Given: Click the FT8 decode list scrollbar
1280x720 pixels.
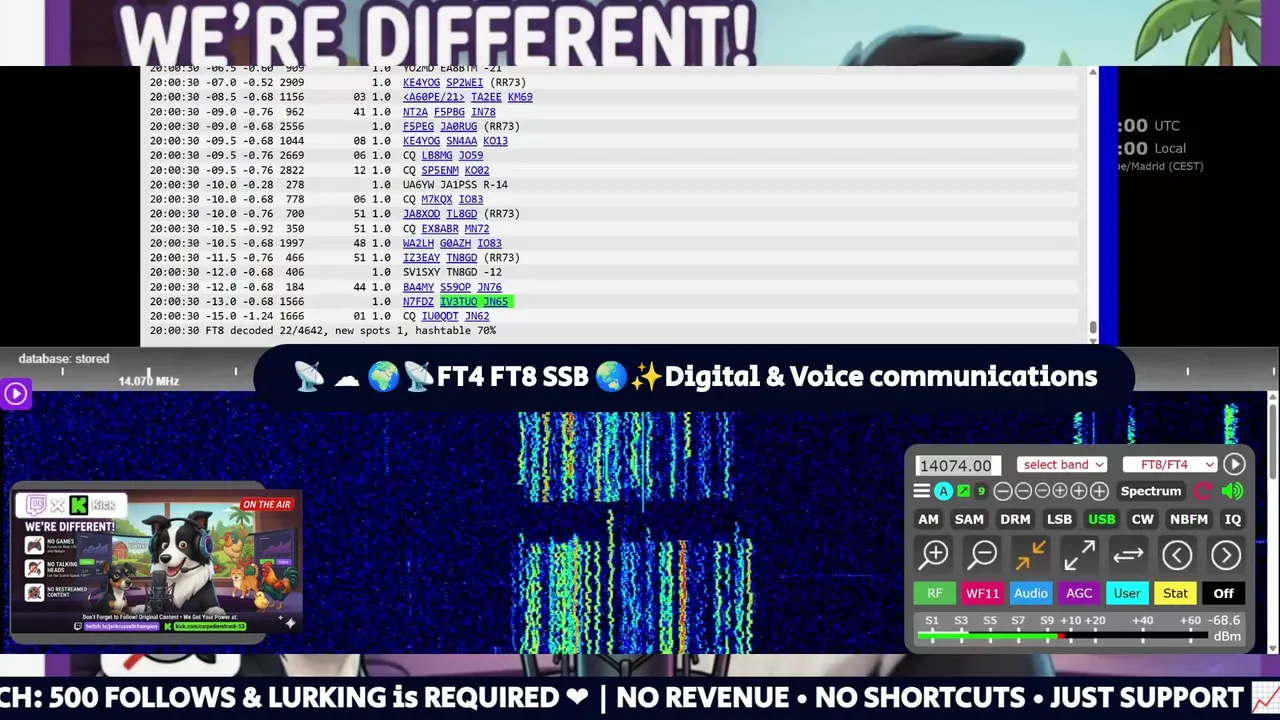Looking at the screenshot, I should (x=1092, y=205).
